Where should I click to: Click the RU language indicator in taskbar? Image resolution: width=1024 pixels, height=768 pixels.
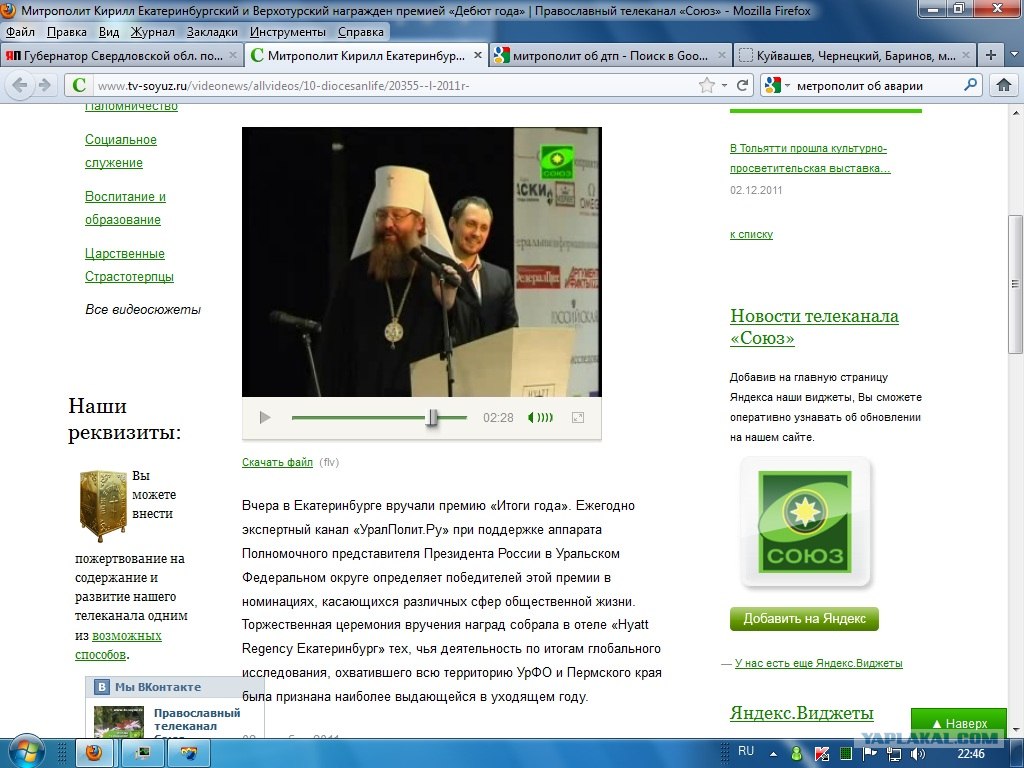coord(746,751)
